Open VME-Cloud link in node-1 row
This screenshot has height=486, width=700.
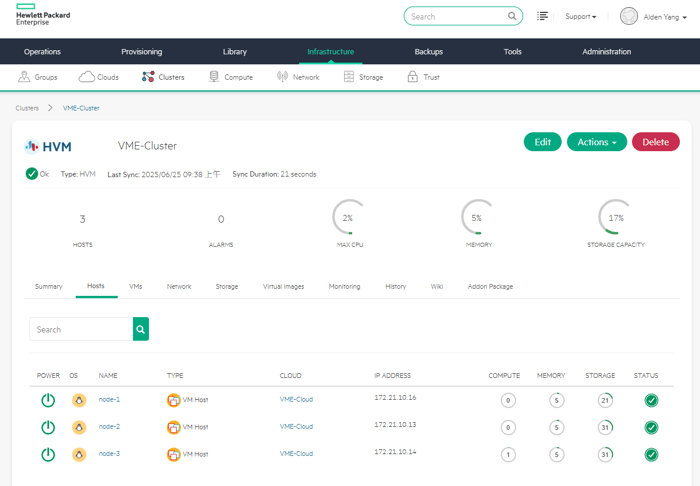[296, 399]
